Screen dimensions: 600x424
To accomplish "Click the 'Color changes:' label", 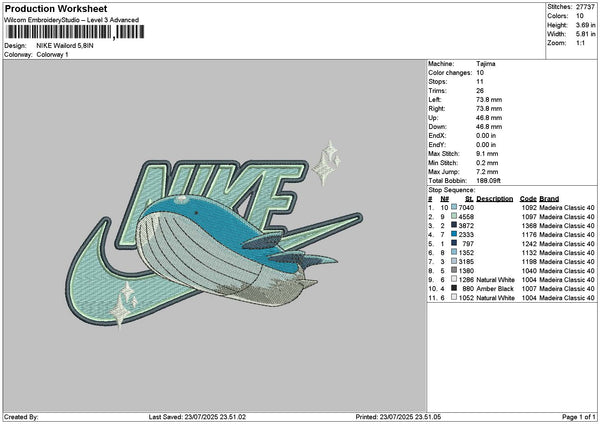I will click(450, 73).
